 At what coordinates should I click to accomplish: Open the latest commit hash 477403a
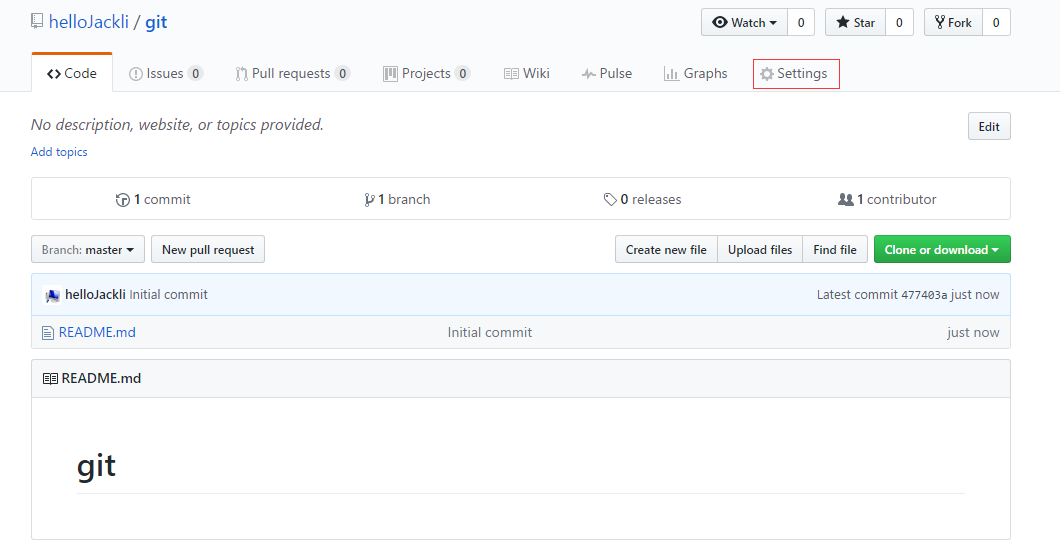[924, 295]
